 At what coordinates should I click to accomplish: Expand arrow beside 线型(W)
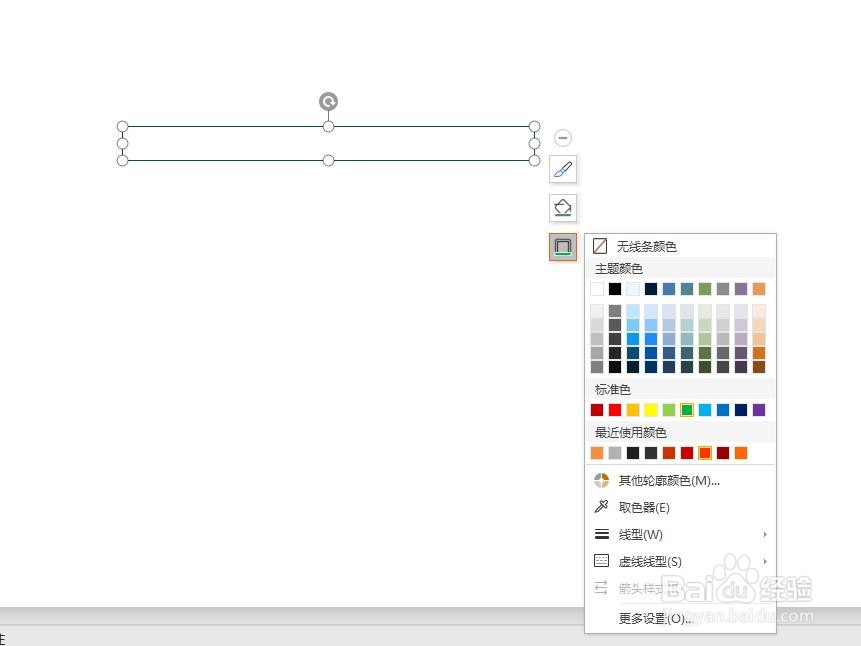(765, 534)
